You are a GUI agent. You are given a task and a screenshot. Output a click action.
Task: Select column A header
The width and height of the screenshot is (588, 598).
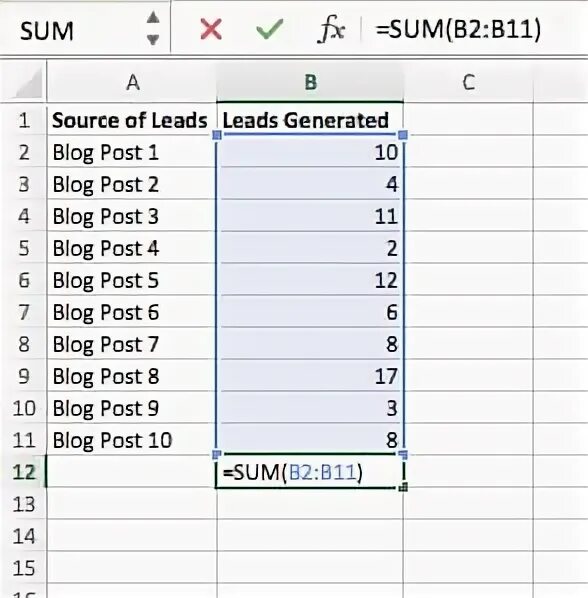(132, 82)
